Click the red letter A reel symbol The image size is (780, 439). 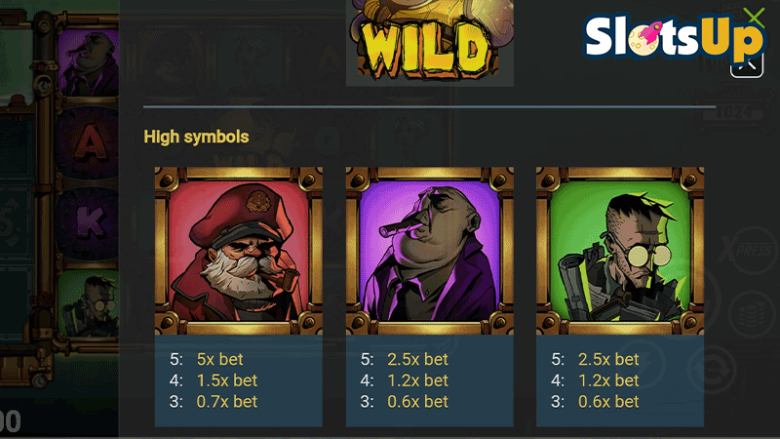point(88,143)
